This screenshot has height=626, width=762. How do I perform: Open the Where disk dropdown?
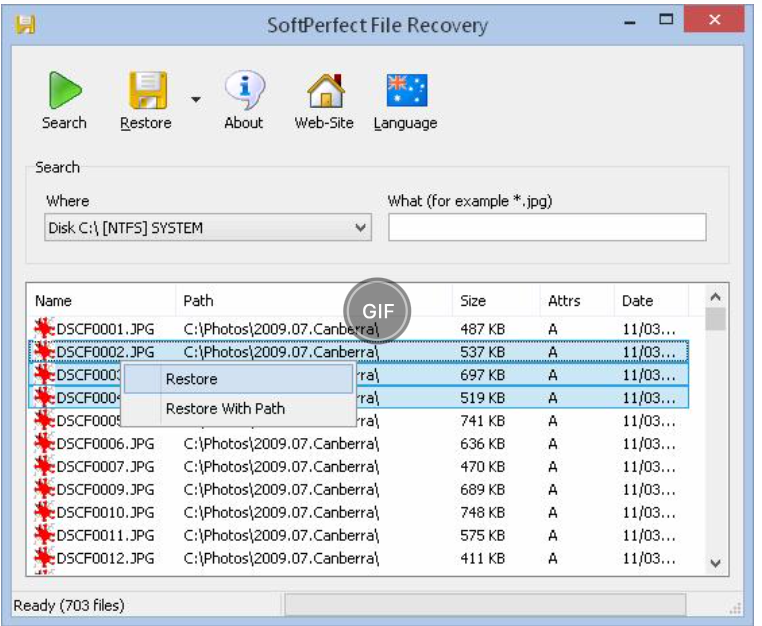click(x=209, y=228)
